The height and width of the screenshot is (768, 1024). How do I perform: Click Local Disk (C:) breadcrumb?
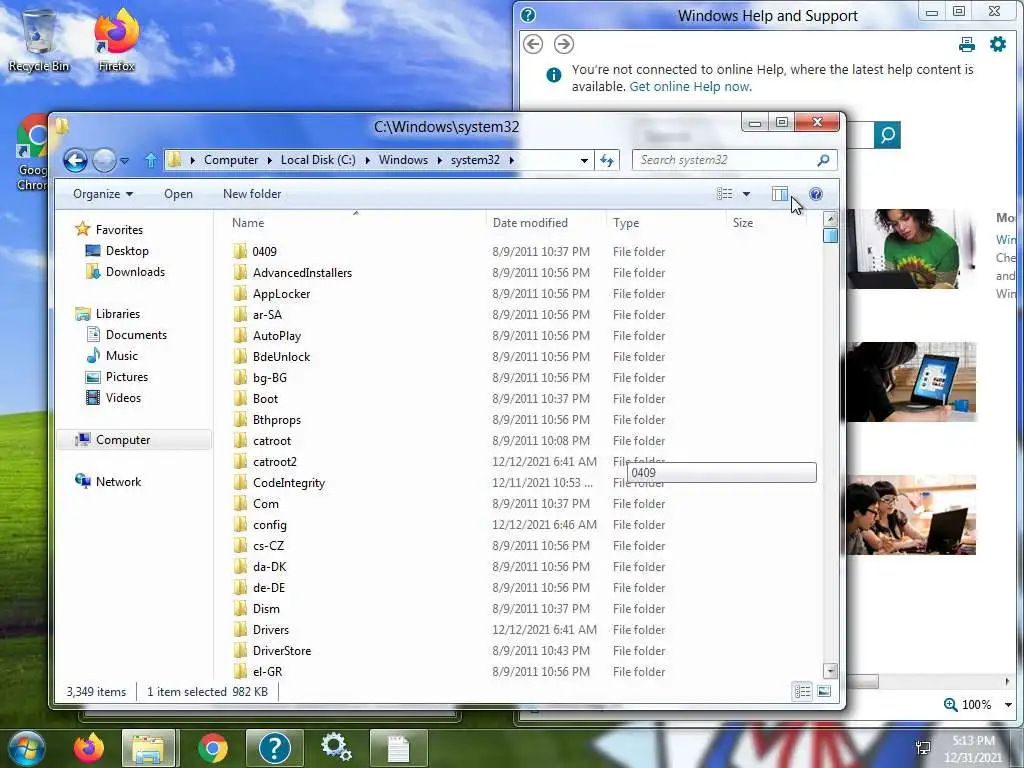(x=318, y=160)
